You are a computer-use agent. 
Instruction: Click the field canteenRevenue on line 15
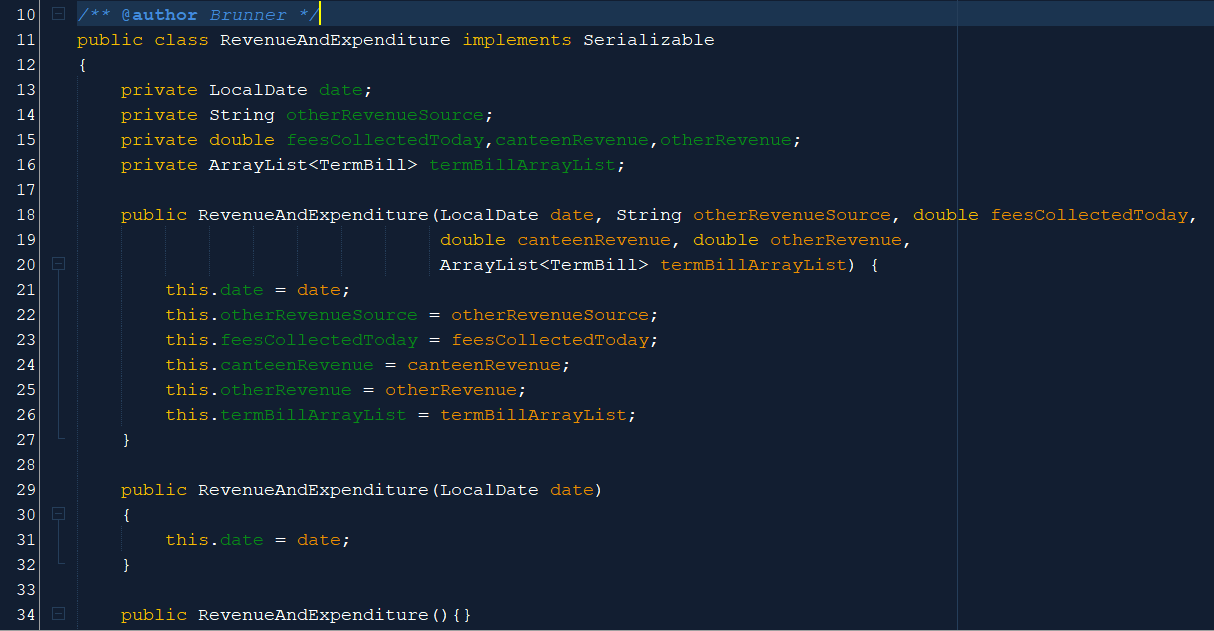click(x=572, y=140)
